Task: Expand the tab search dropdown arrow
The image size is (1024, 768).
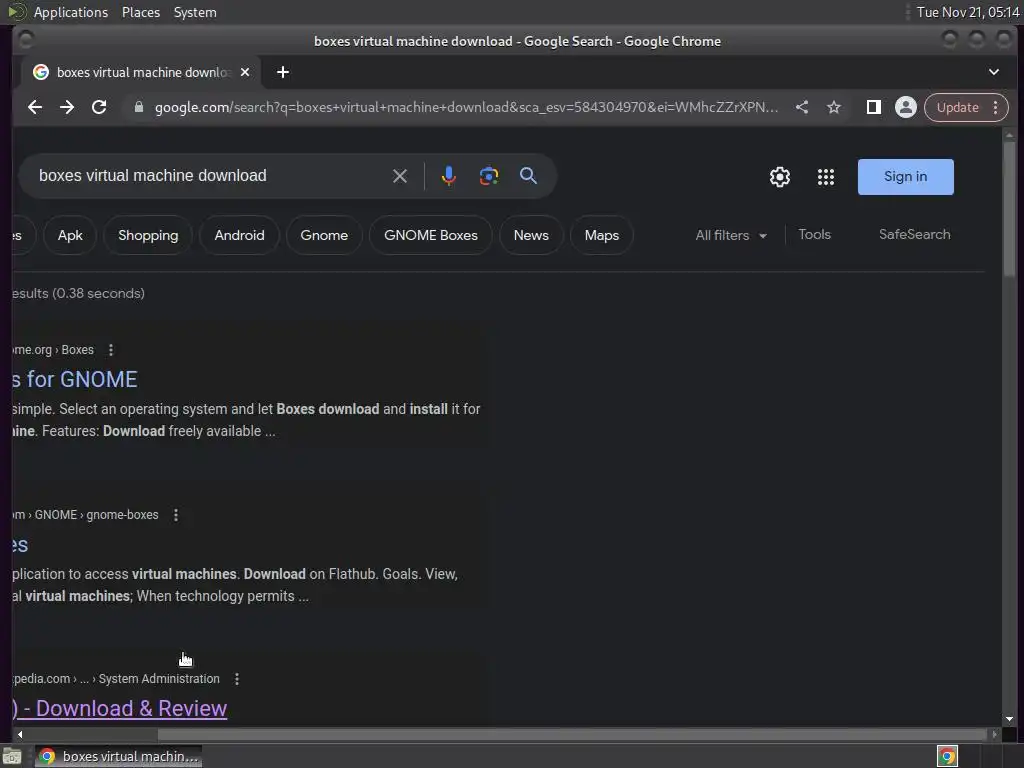Action: (994, 72)
